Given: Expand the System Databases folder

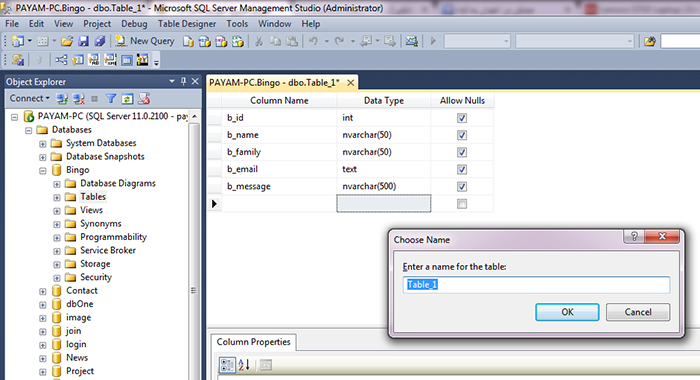Looking at the screenshot, I should tap(42, 144).
